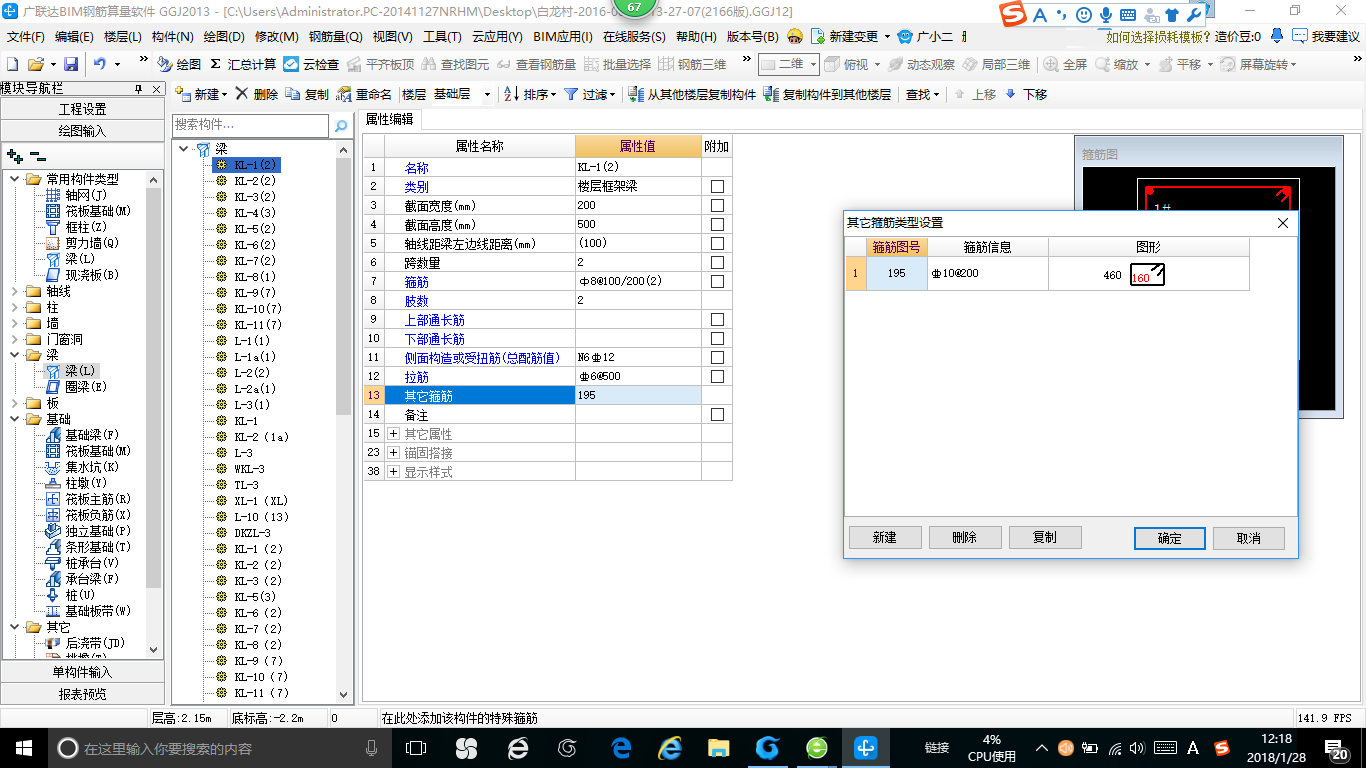This screenshot has width=1366, height=768.
Task: Toggle the 附加 checkbox for 截面宽度
Action: tap(717, 206)
